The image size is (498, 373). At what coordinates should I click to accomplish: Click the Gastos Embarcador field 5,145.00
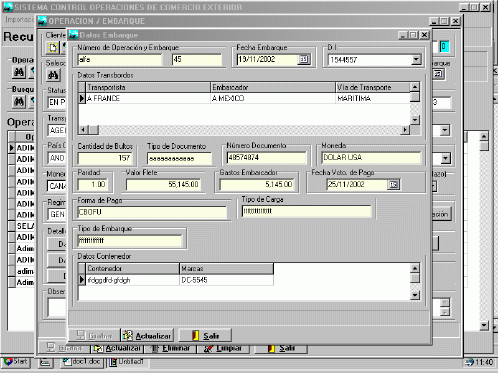pos(257,184)
